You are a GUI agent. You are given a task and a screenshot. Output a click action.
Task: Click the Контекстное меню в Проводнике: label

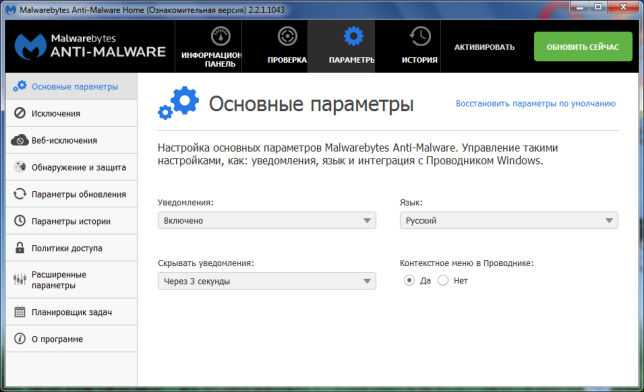467,263
